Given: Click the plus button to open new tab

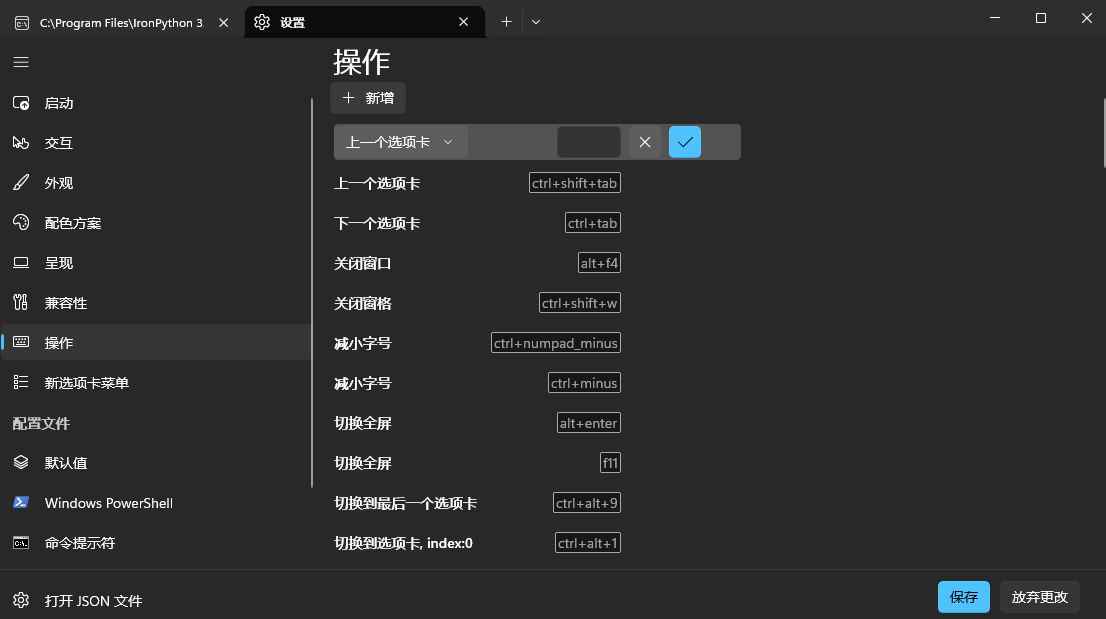Looking at the screenshot, I should [x=506, y=22].
